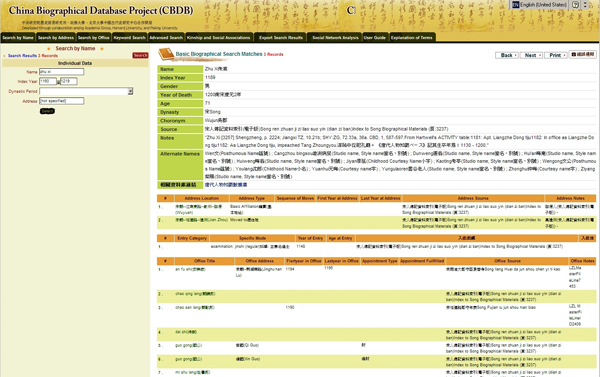
Task: Open the Keyword Search tab
Action: point(129,38)
